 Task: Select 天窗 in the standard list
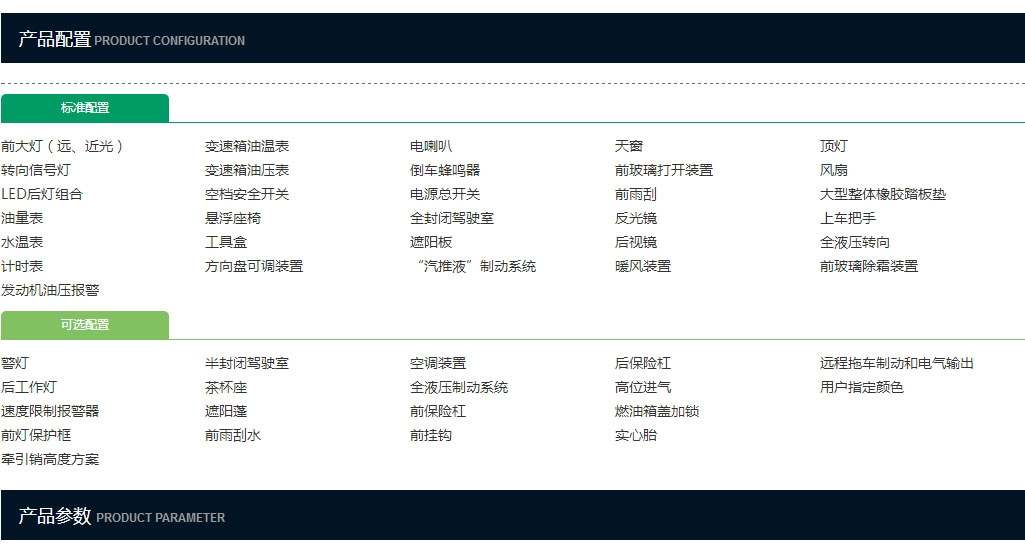(629, 146)
